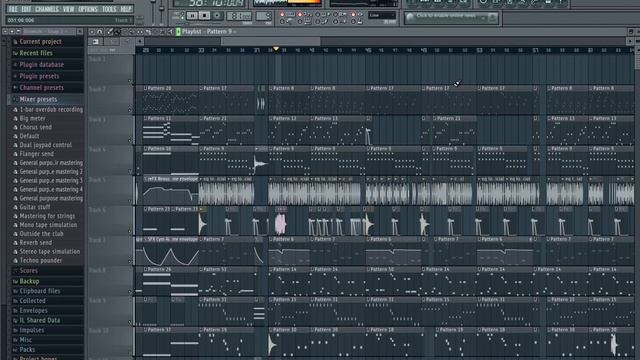This screenshot has height=360, width=640.
Task: Toggle the mute switch of the Pattern 11 track
Action: pos(130,140)
